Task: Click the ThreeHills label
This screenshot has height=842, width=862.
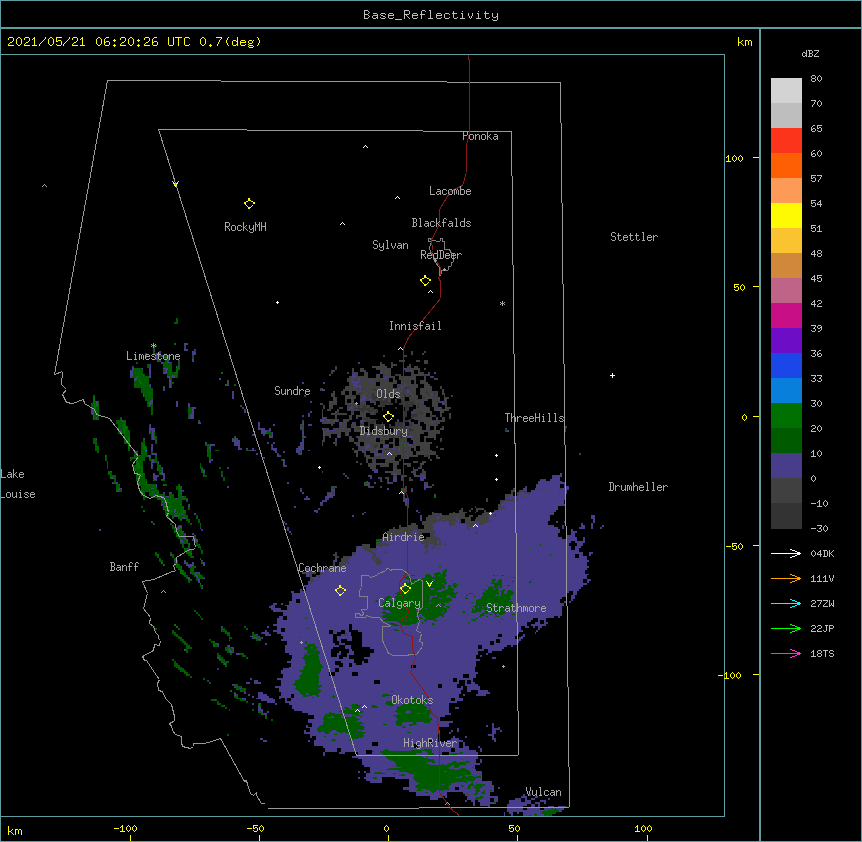Action: click(x=534, y=418)
